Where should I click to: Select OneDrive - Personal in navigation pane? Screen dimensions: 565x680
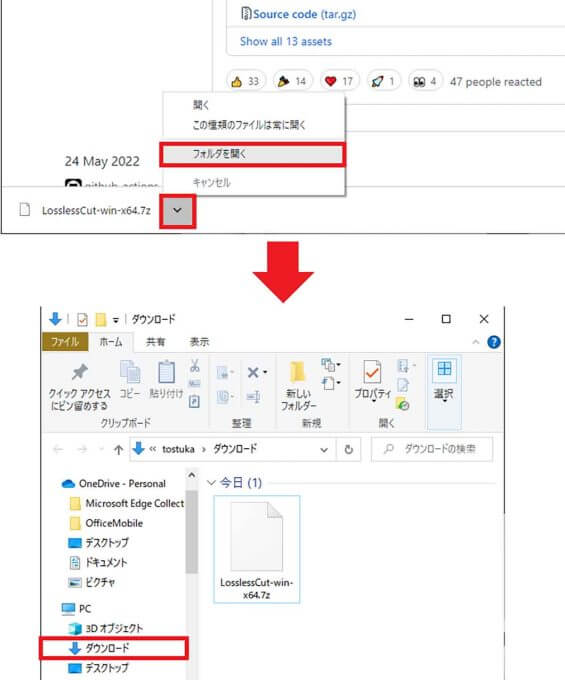pos(122,484)
